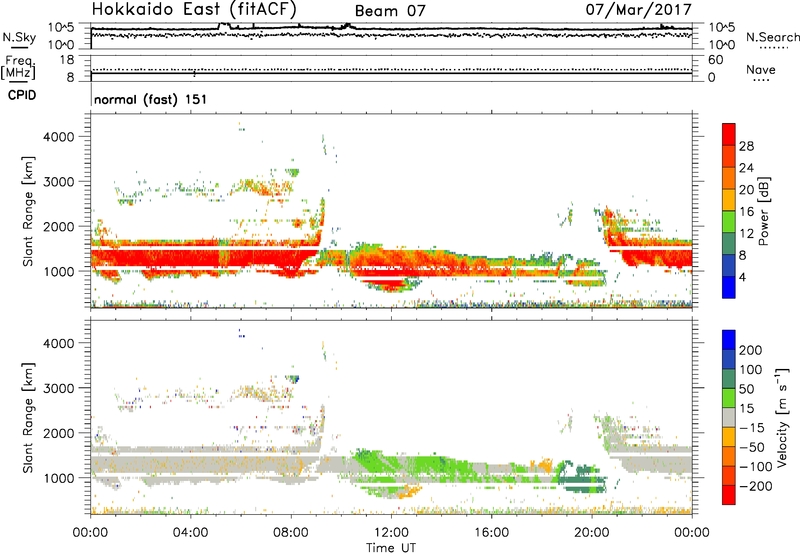Click the "Power [dB]" colorbar title
Image resolution: width=800 pixels, height=554 pixels.
coord(764,211)
